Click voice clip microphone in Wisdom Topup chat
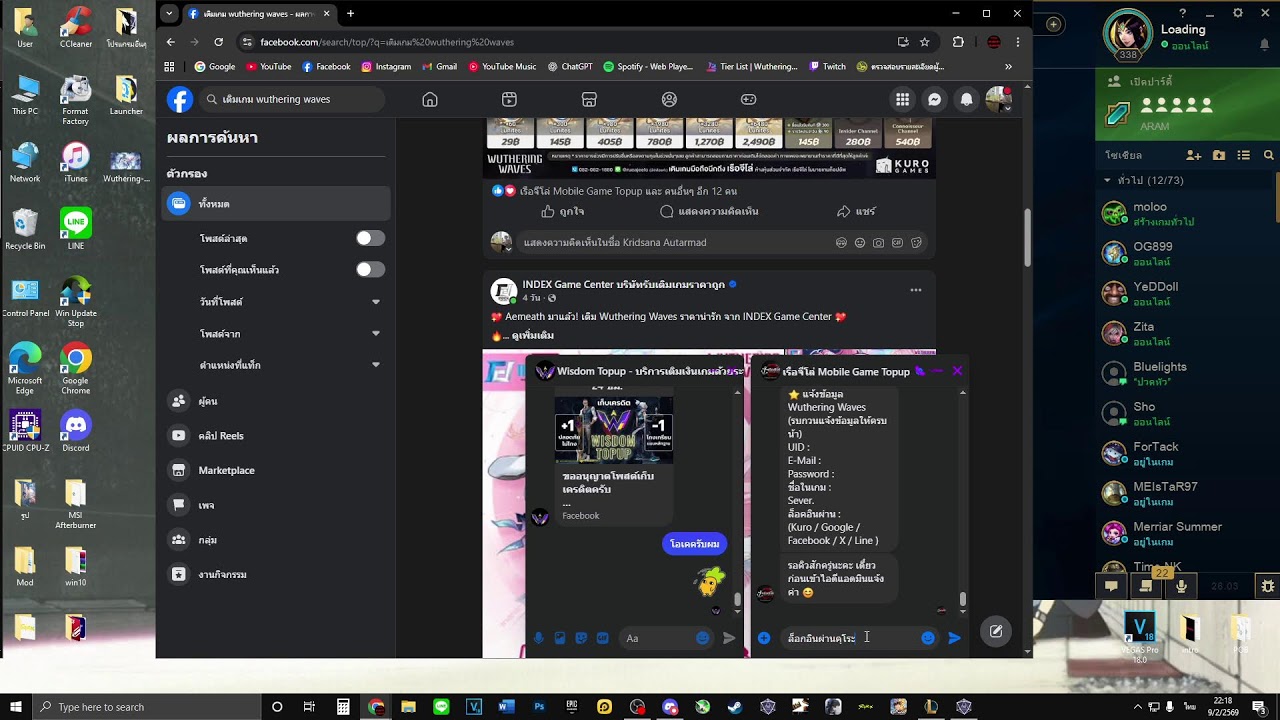Image resolution: width=1280 pixels, height=720 pixels. click(x=539, y=638)
